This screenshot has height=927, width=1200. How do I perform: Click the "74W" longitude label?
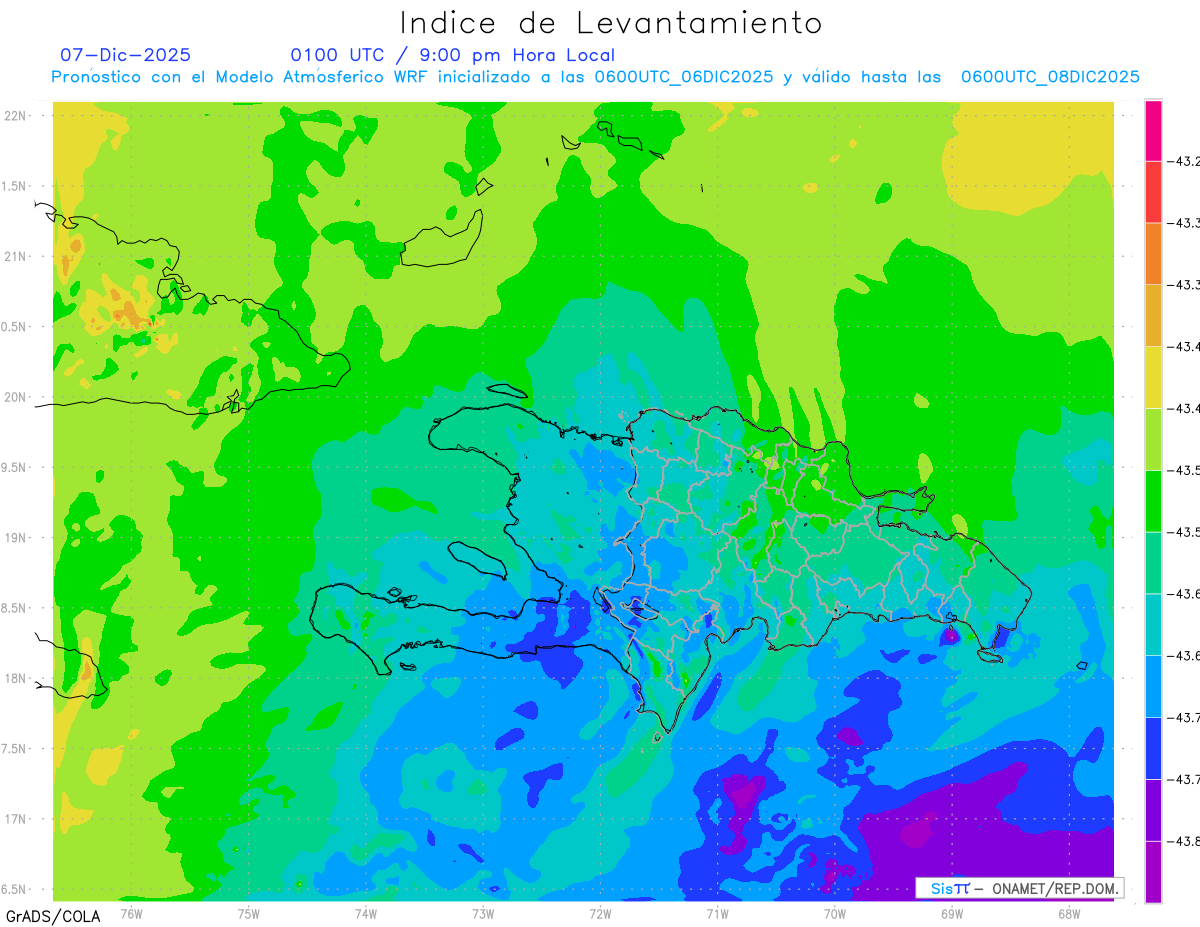pyautogui.click(x=366, y=913)
